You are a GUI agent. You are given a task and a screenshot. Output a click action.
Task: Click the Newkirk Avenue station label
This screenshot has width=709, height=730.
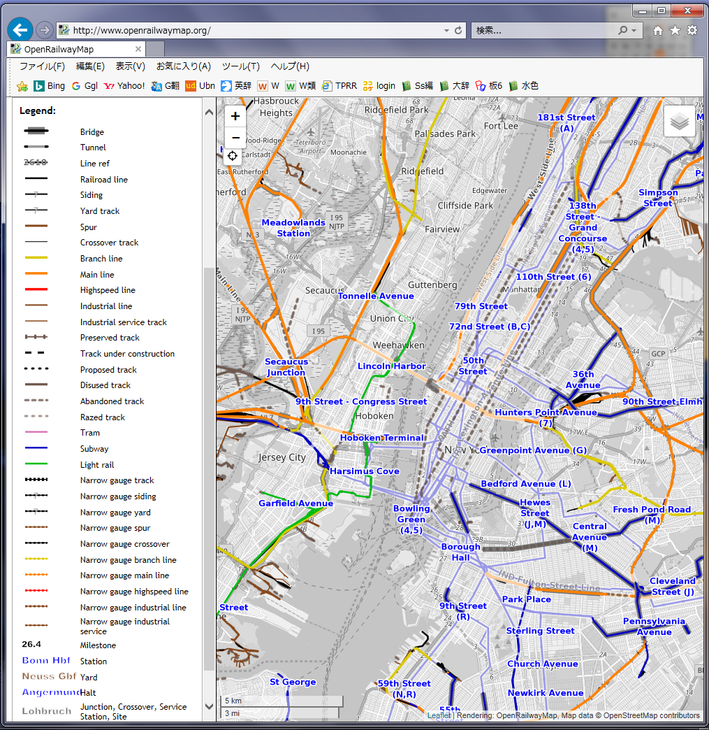[x=546, y=693]
